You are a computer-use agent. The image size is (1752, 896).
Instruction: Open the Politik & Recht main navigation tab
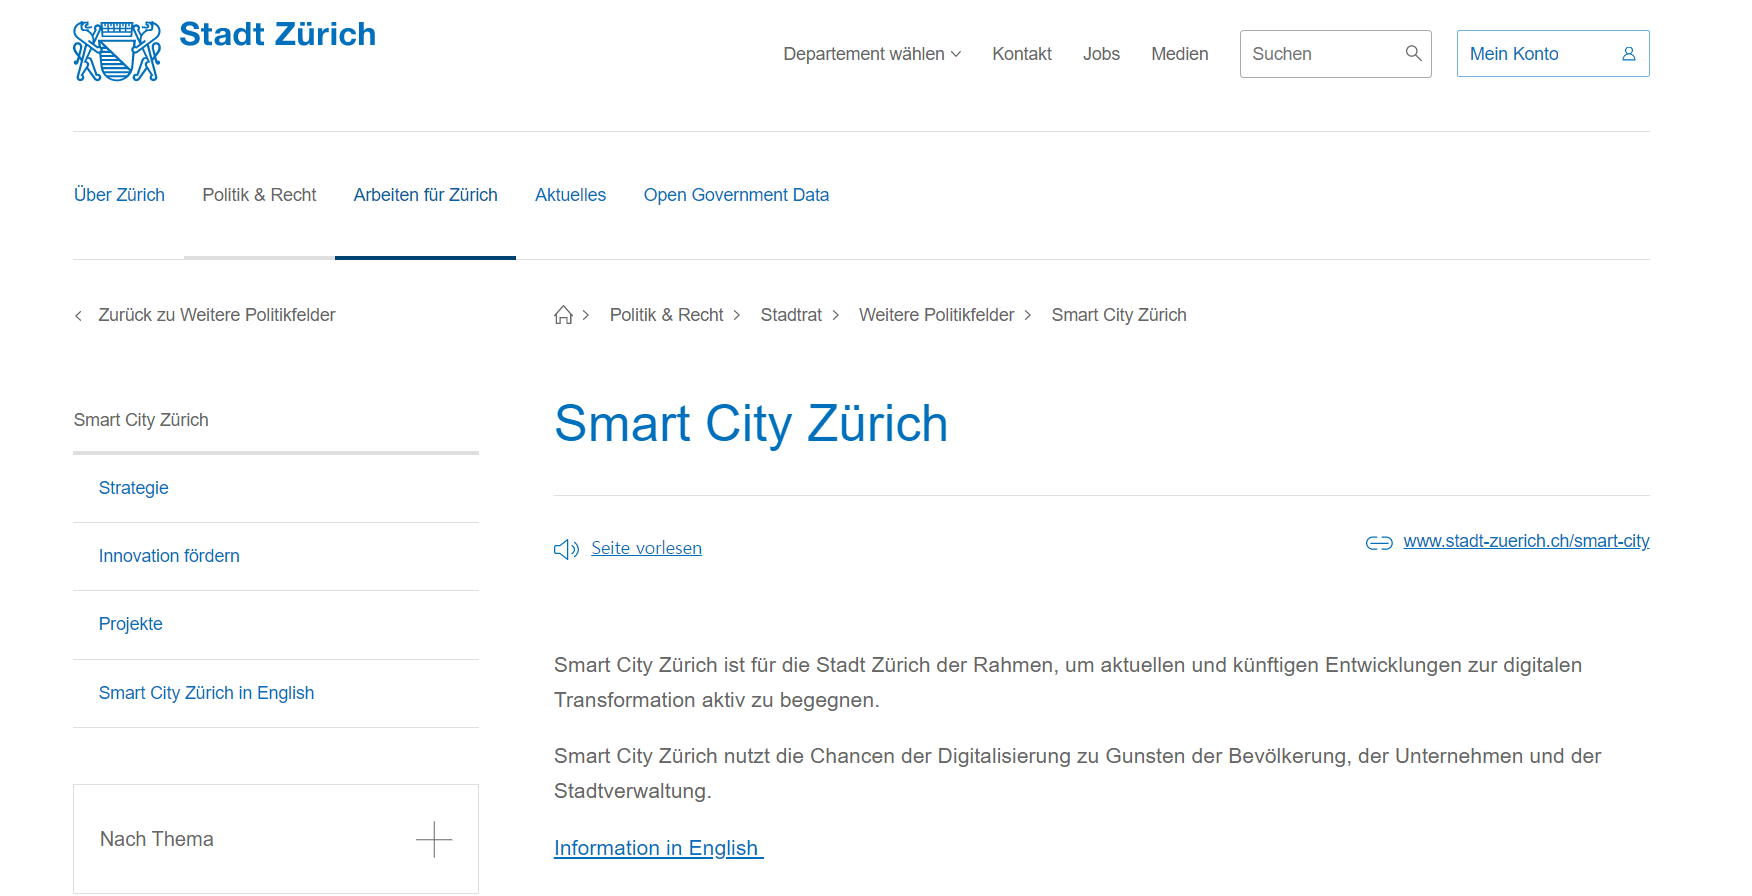click(259, 195)
